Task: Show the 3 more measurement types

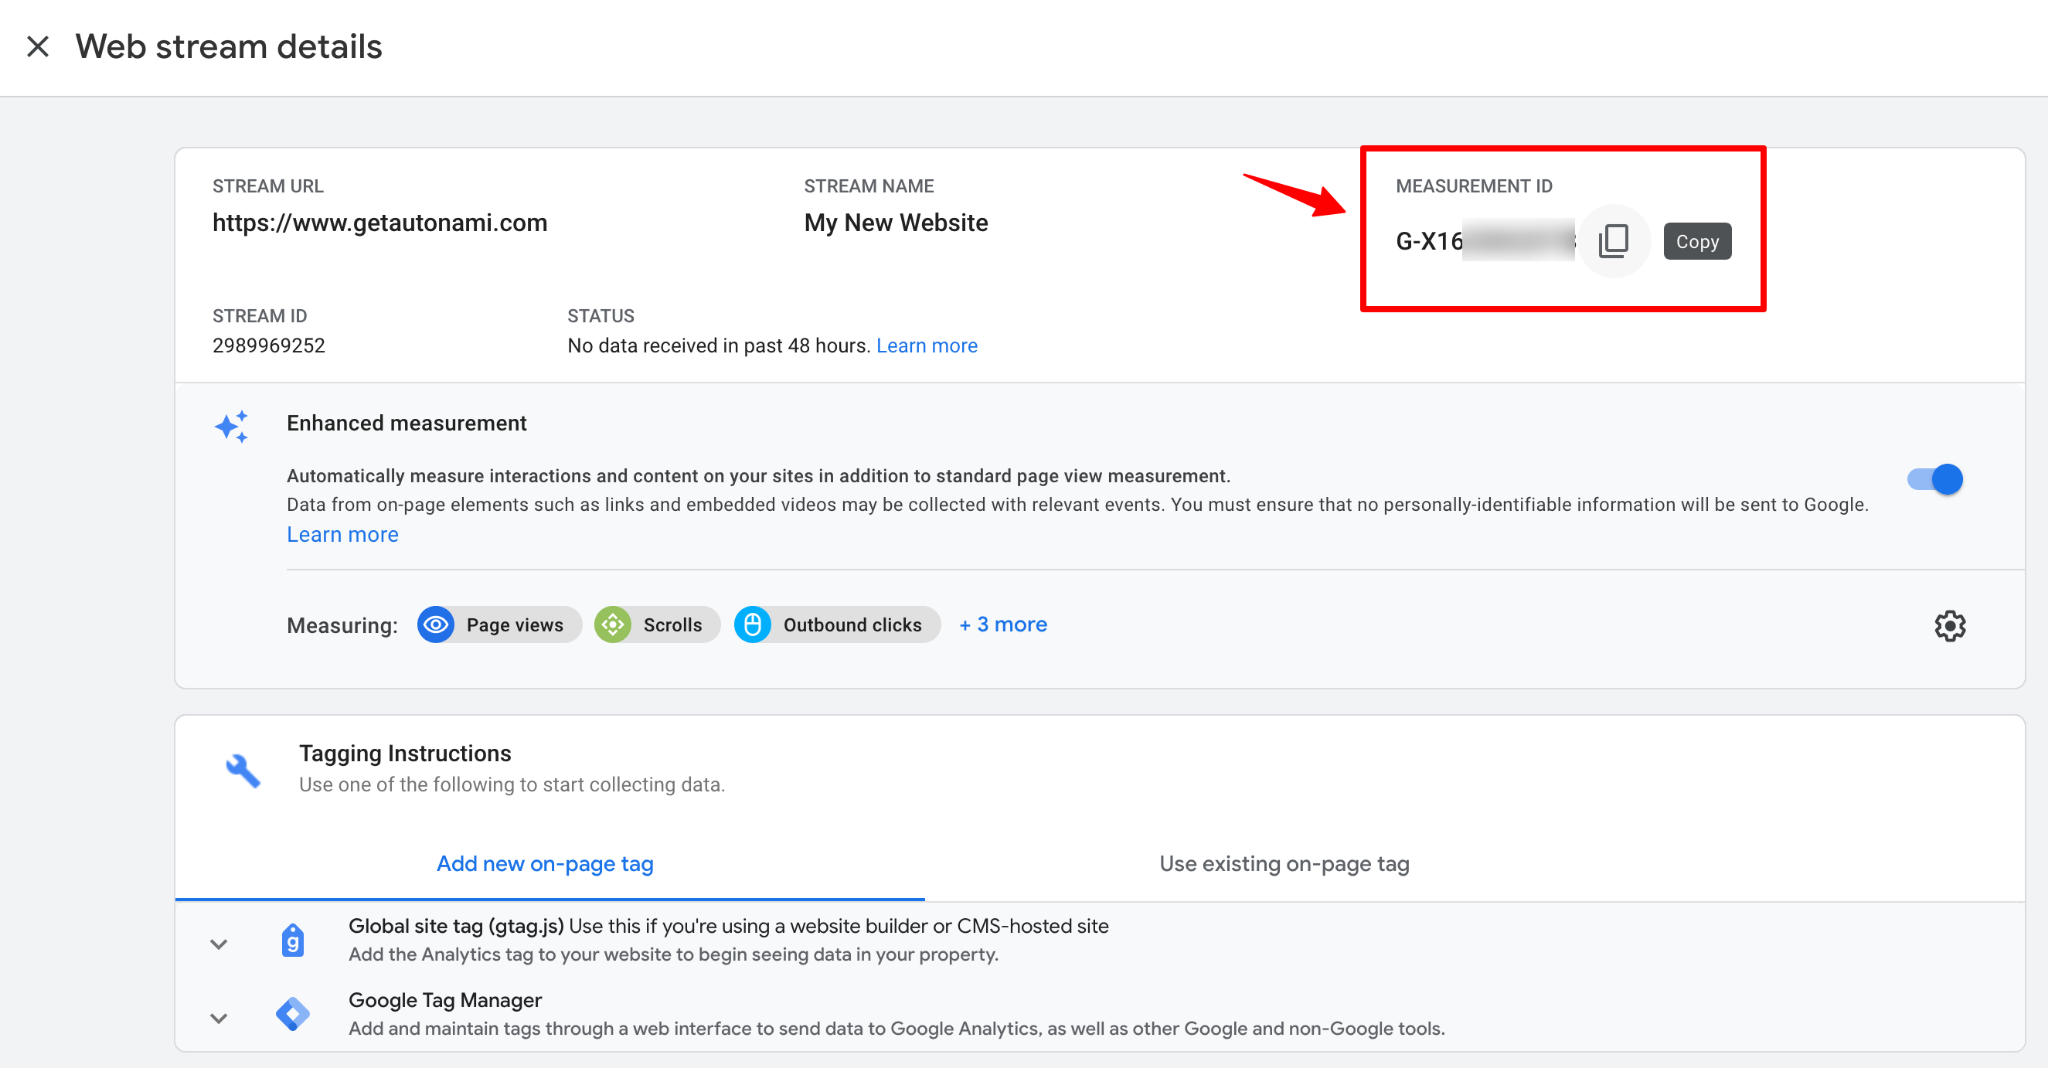Action: (1002, 624)
